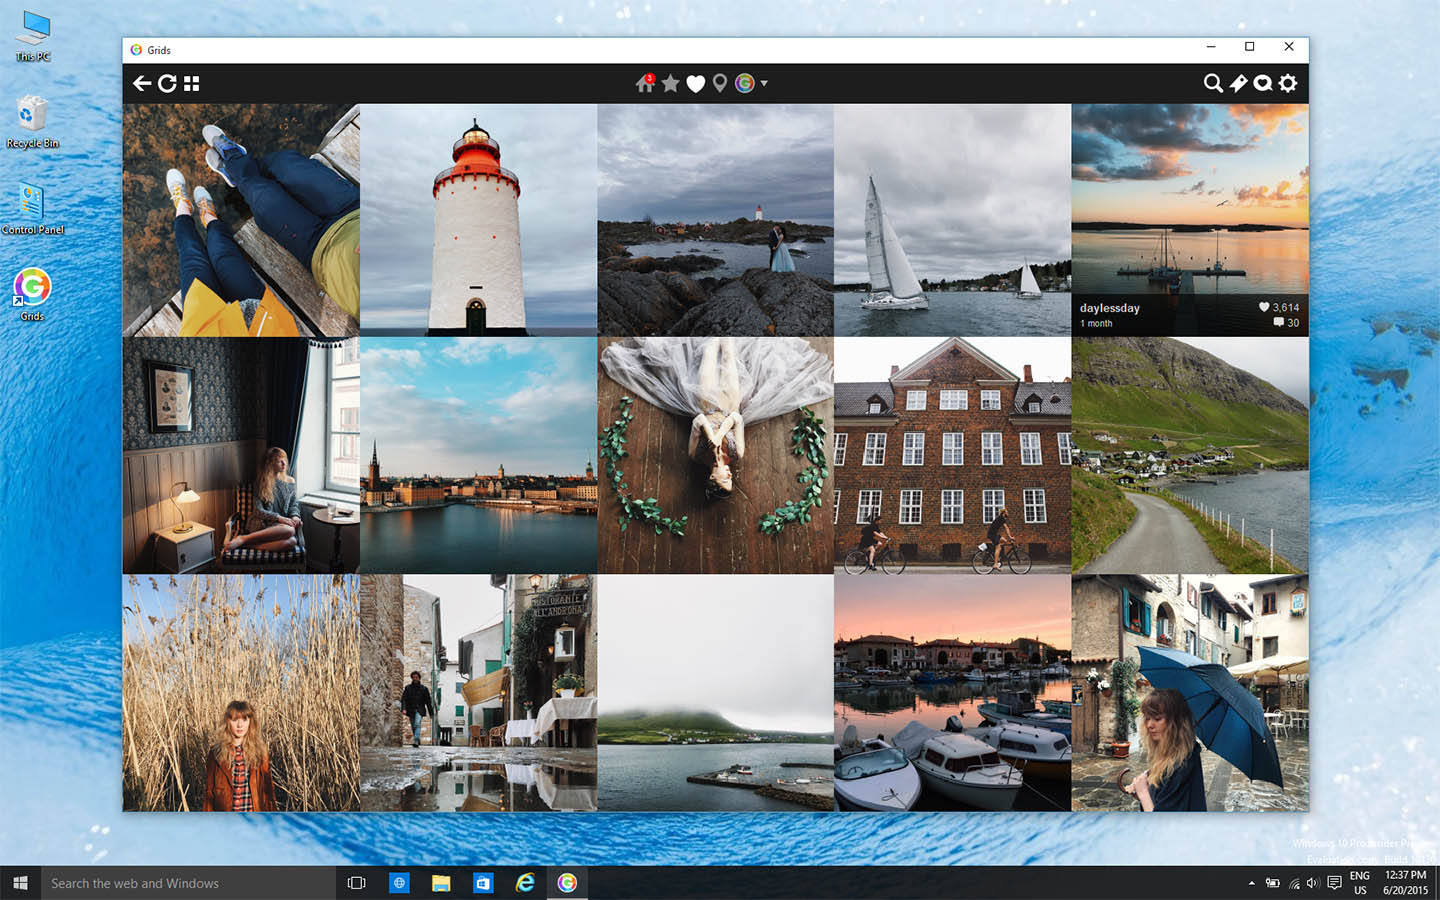Open the search magnifier in toolbar

[1213, 83]
